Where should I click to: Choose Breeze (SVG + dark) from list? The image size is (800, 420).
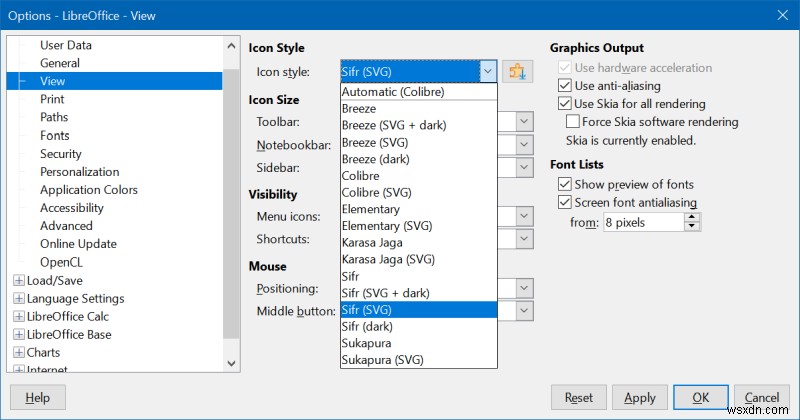point(393,125)
